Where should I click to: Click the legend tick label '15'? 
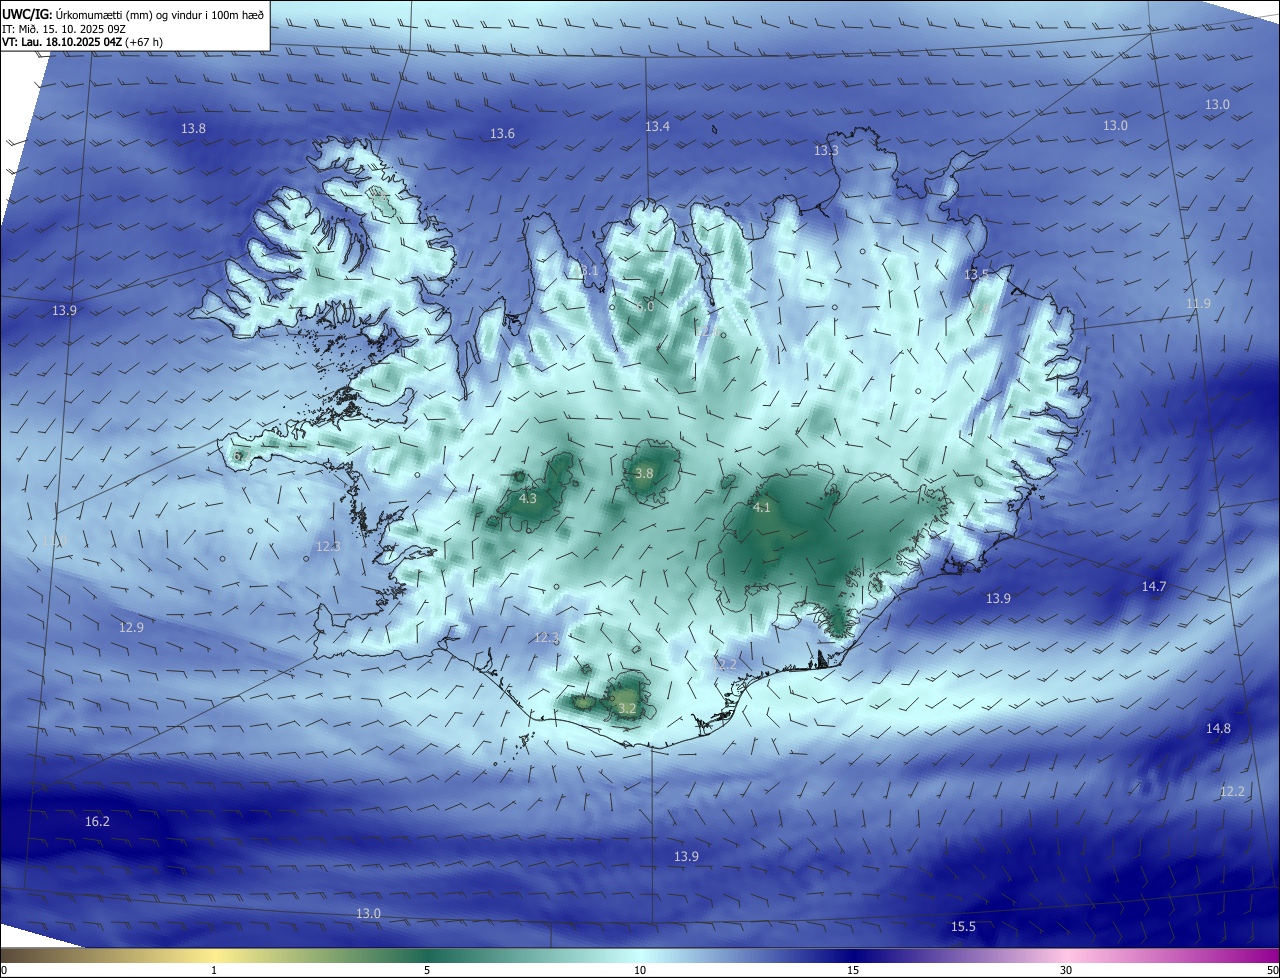point(853,970)
